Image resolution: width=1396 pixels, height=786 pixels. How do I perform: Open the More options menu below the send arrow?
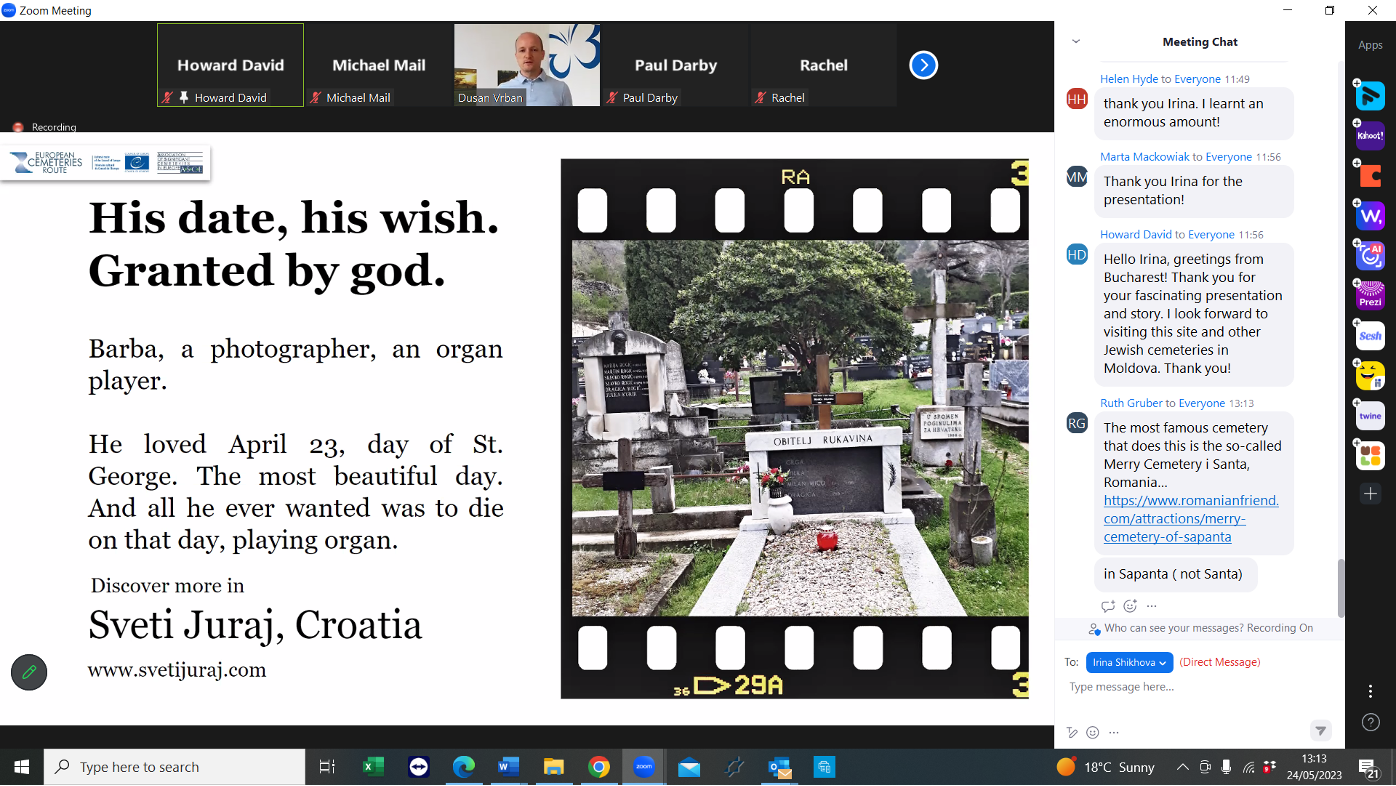[1113, 732]
